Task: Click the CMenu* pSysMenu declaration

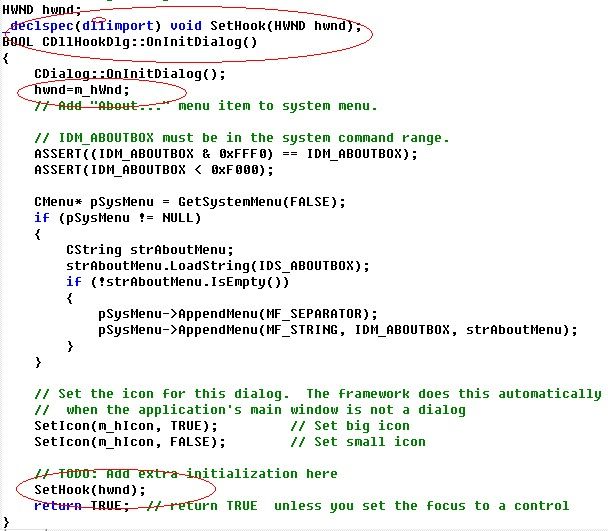Action: click(190, 202)
